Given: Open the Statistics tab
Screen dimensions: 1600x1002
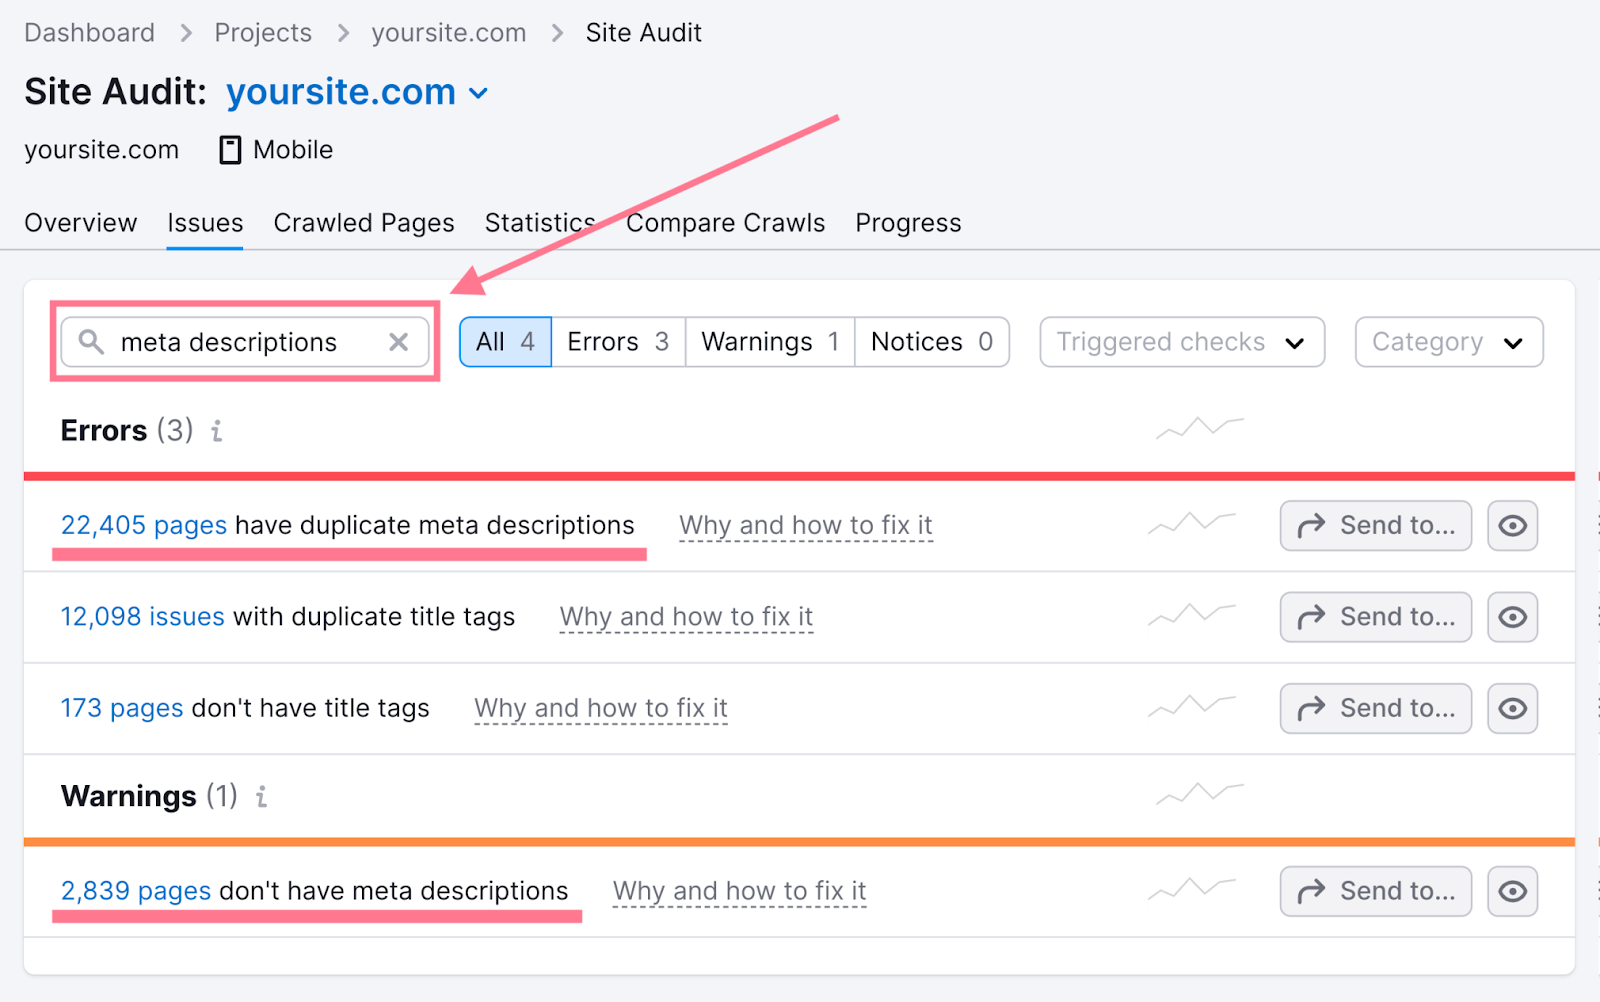Looking at the screenshot, I should tap(539, 223).
